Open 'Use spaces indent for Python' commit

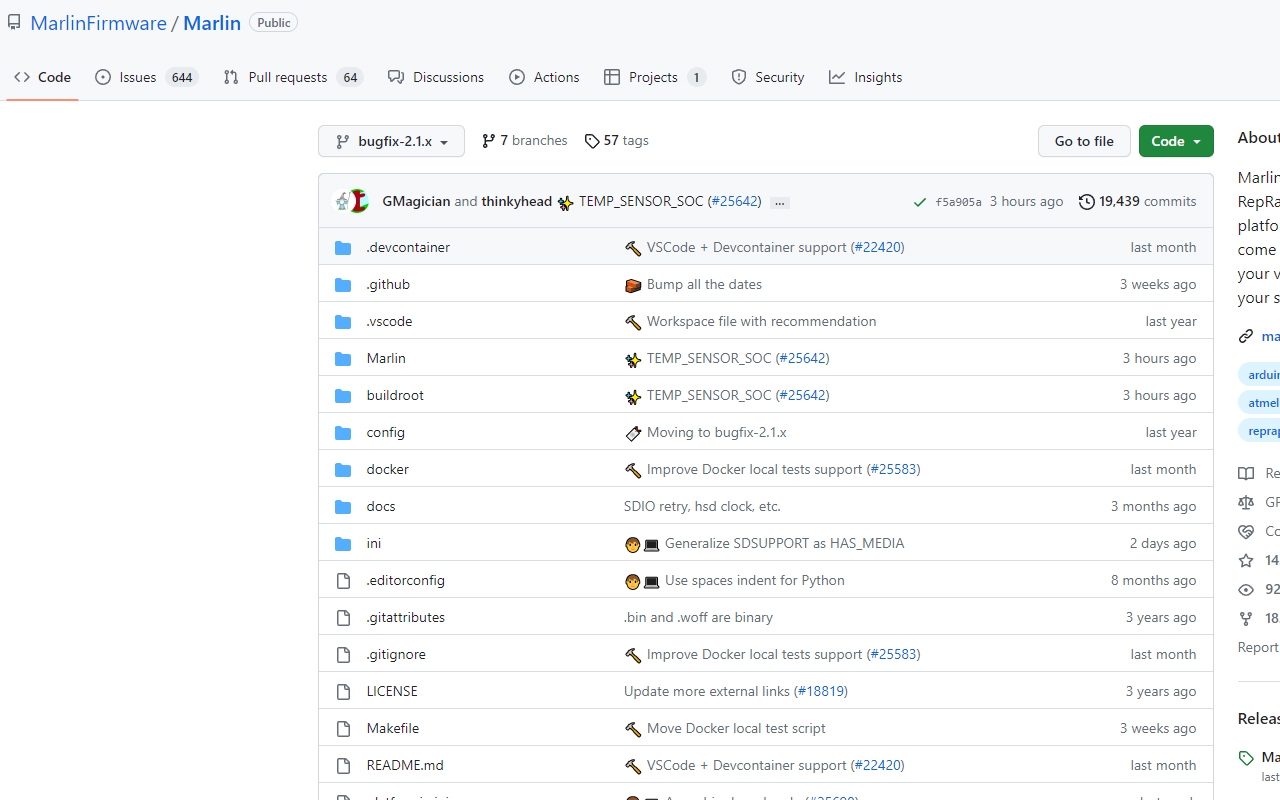tap(755, 580)
